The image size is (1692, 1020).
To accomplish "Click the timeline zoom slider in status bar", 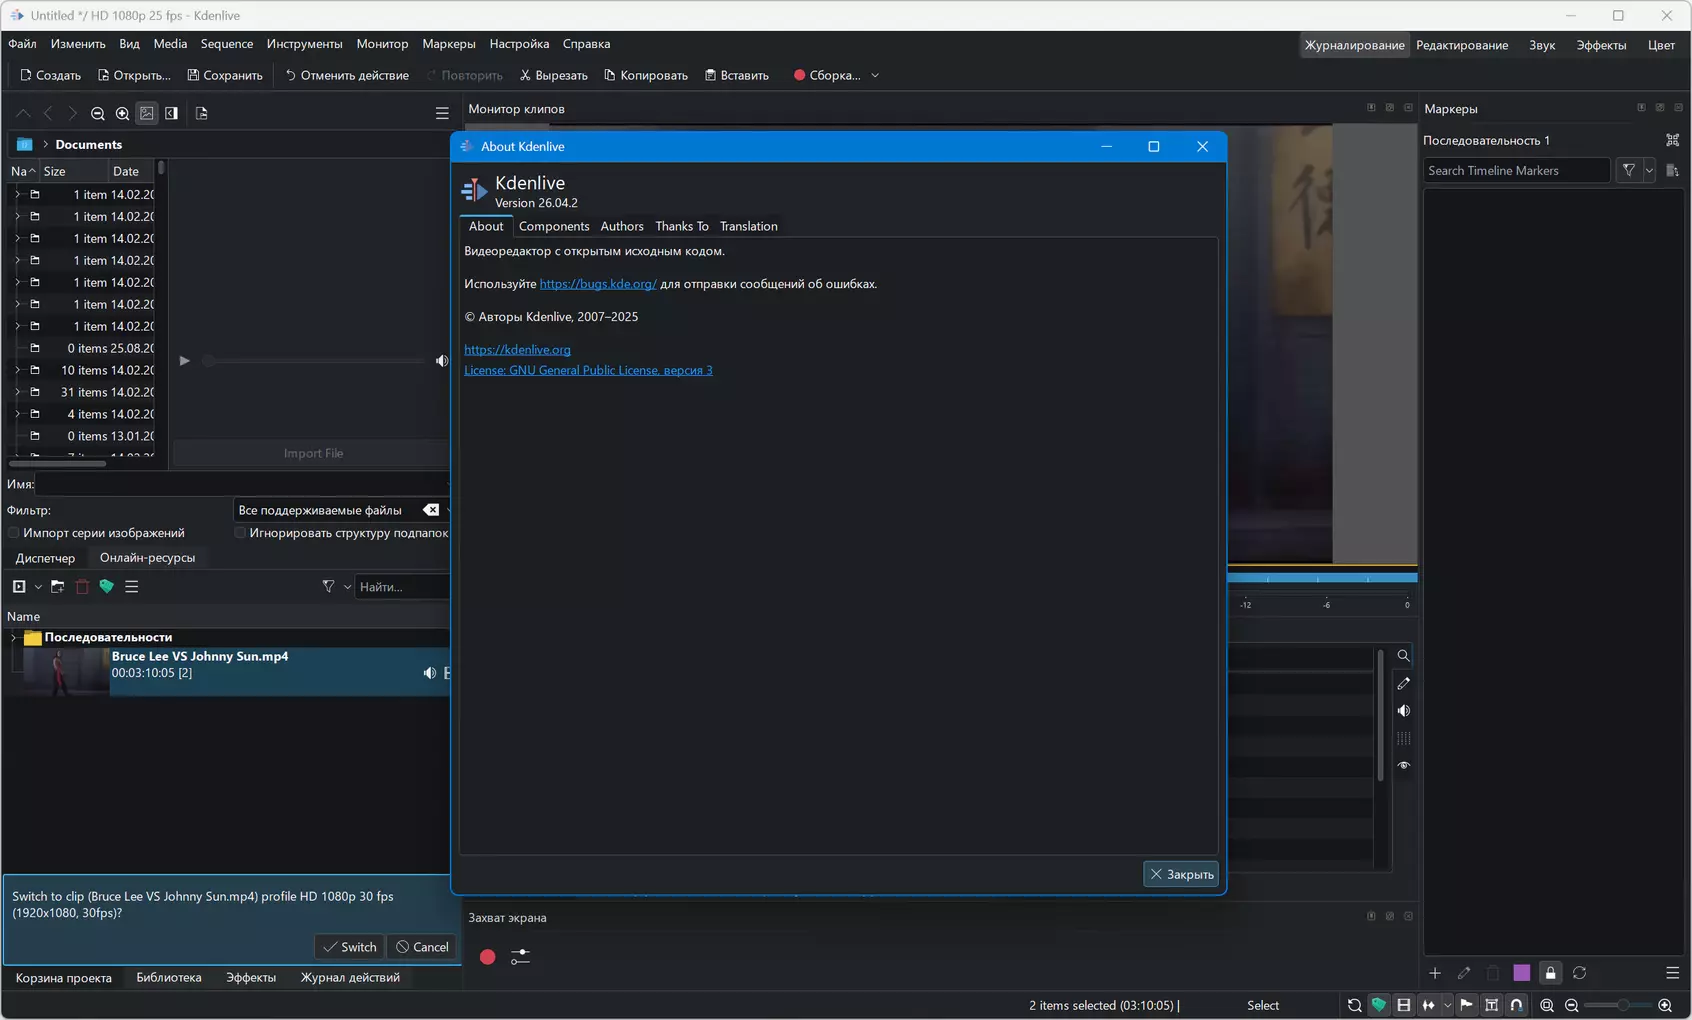I will [1618, 1005].
